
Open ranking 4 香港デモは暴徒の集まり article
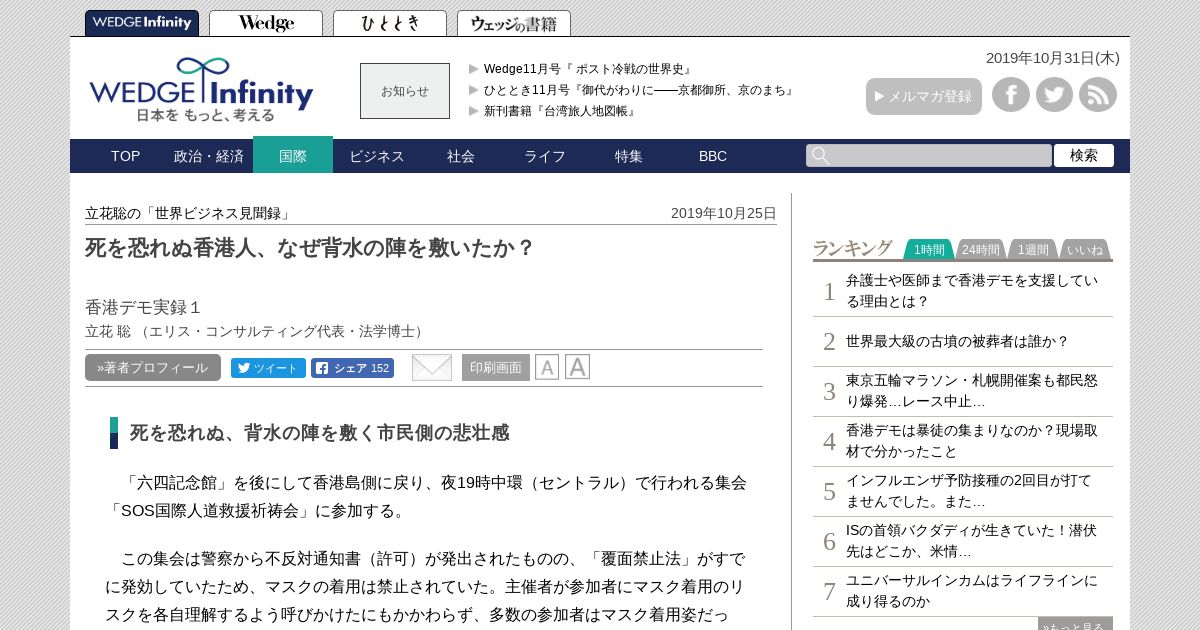pyautogui.click(x=972, y=441)
